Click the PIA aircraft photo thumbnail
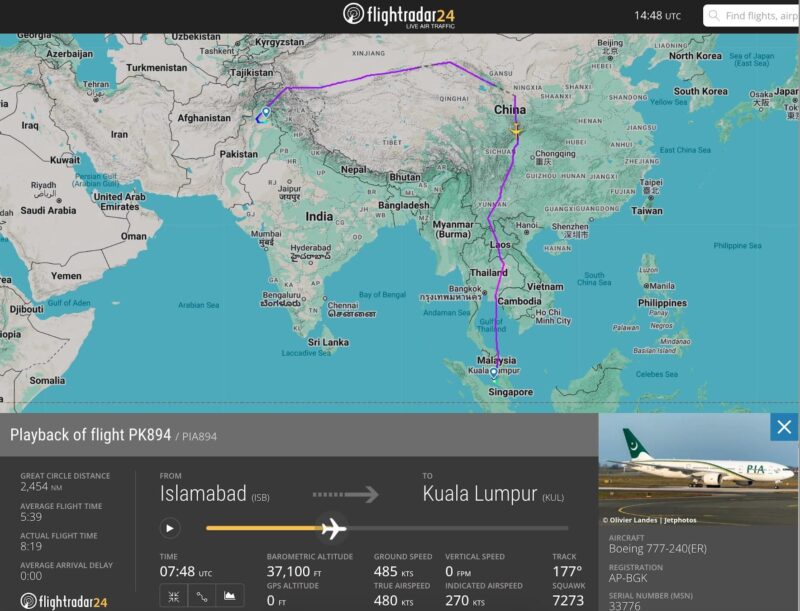The width and height of the screenshot is (800, 611). tap(697, 469)
